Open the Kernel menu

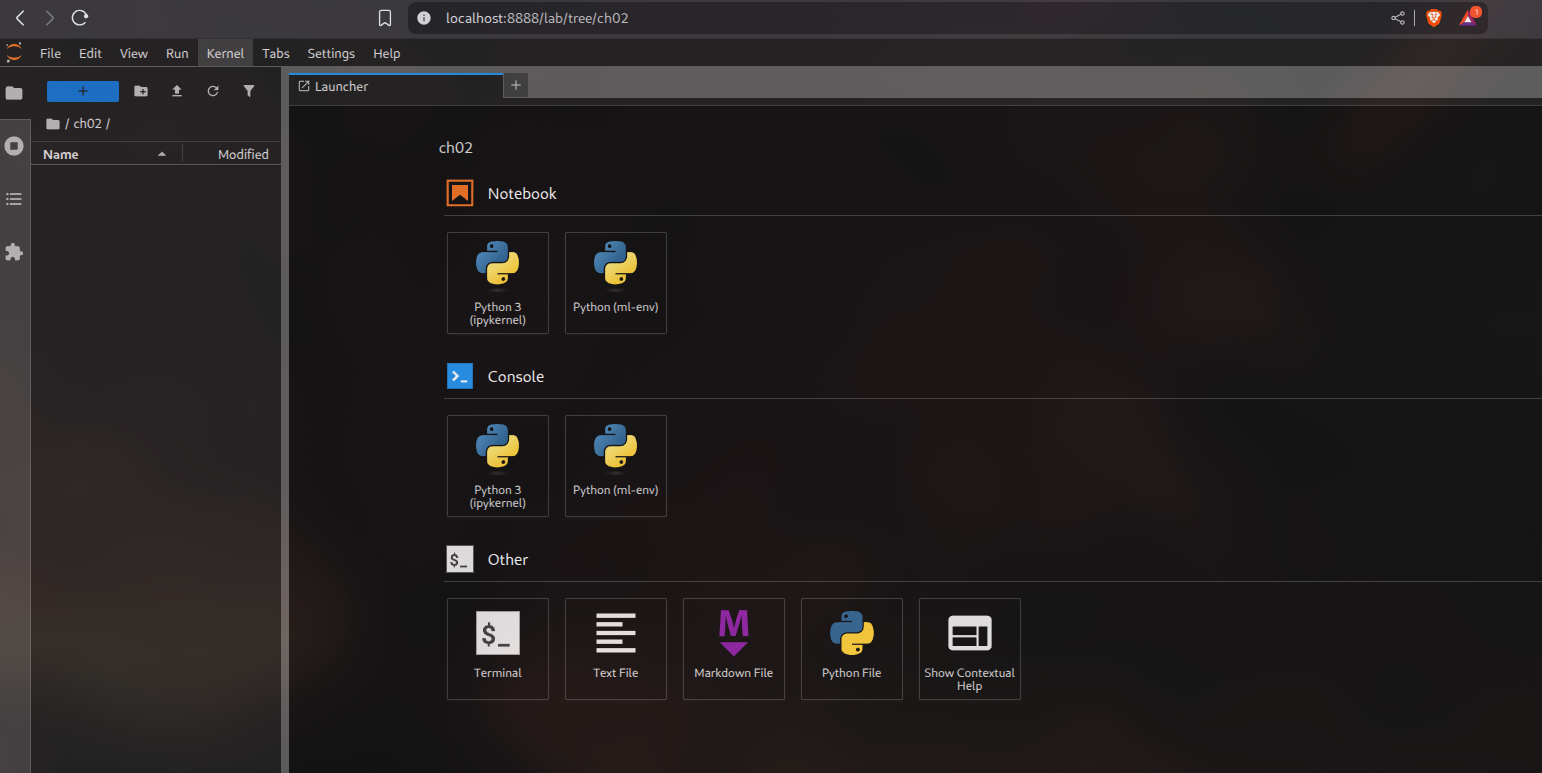[x=225, y=54]
